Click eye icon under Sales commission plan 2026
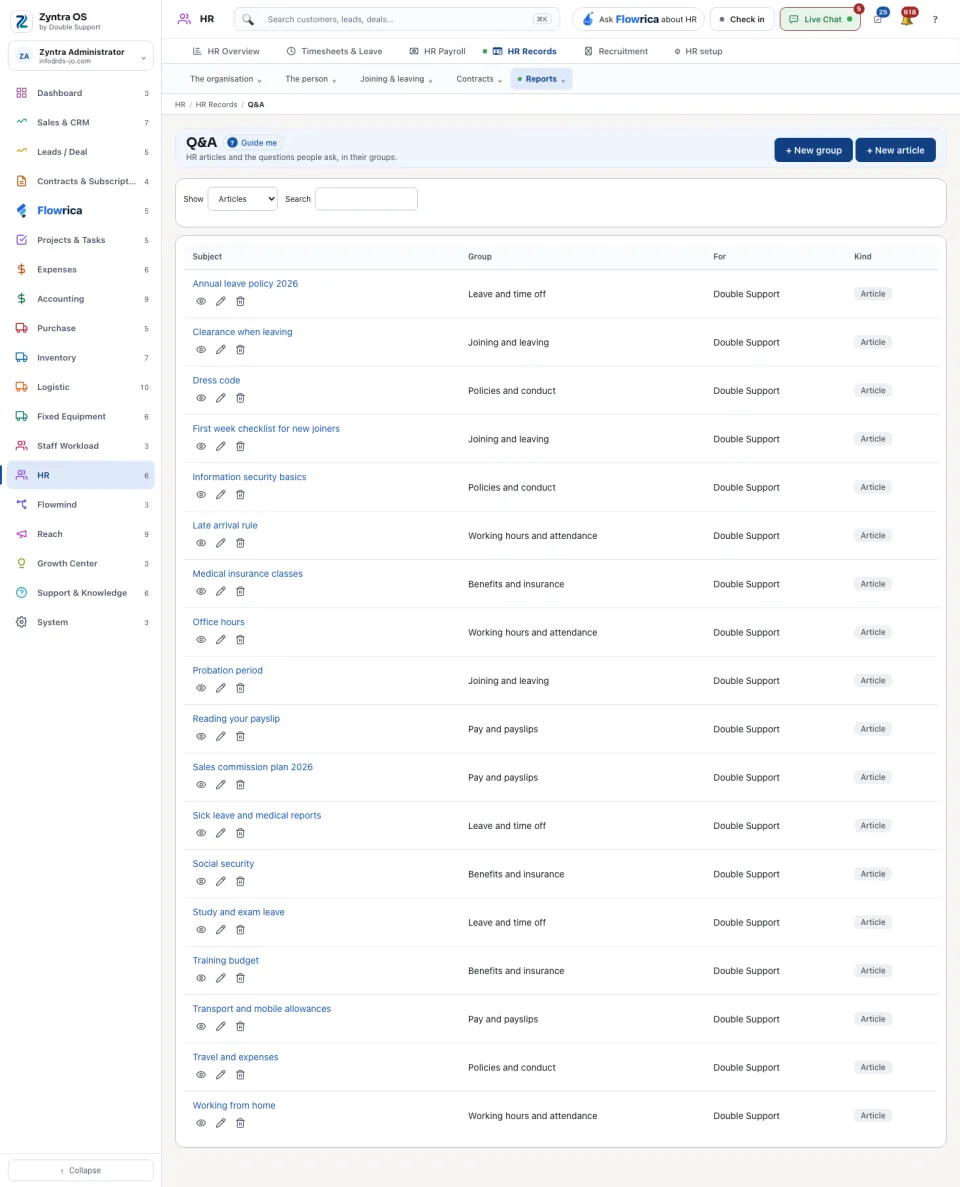 [201, 785]
